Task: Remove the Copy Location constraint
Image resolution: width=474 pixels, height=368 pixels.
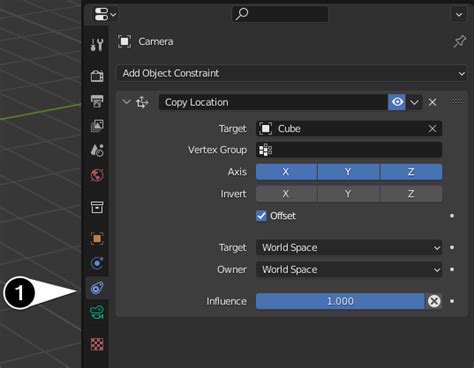Action: click(433, 102)
